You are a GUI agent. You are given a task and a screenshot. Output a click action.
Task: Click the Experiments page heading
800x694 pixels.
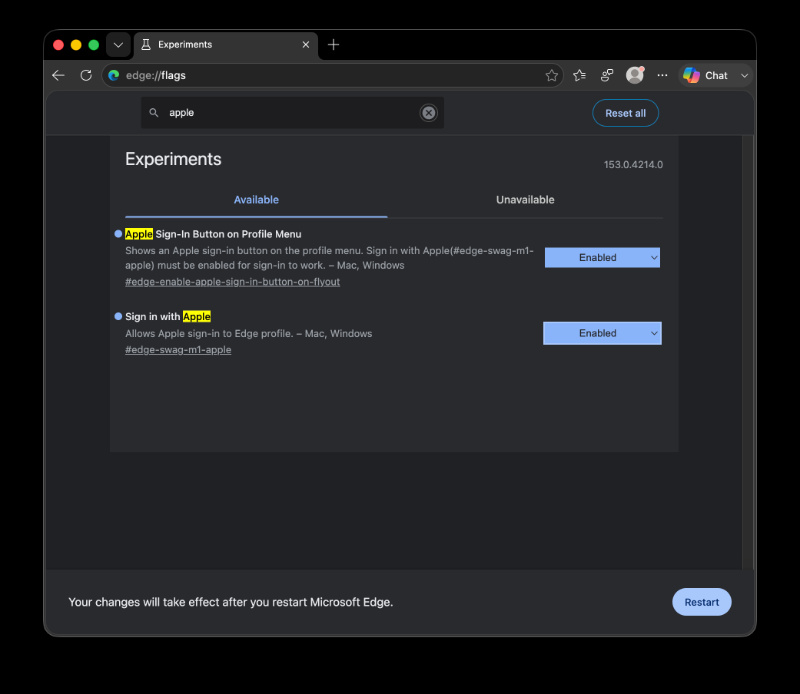pos(173,159)
